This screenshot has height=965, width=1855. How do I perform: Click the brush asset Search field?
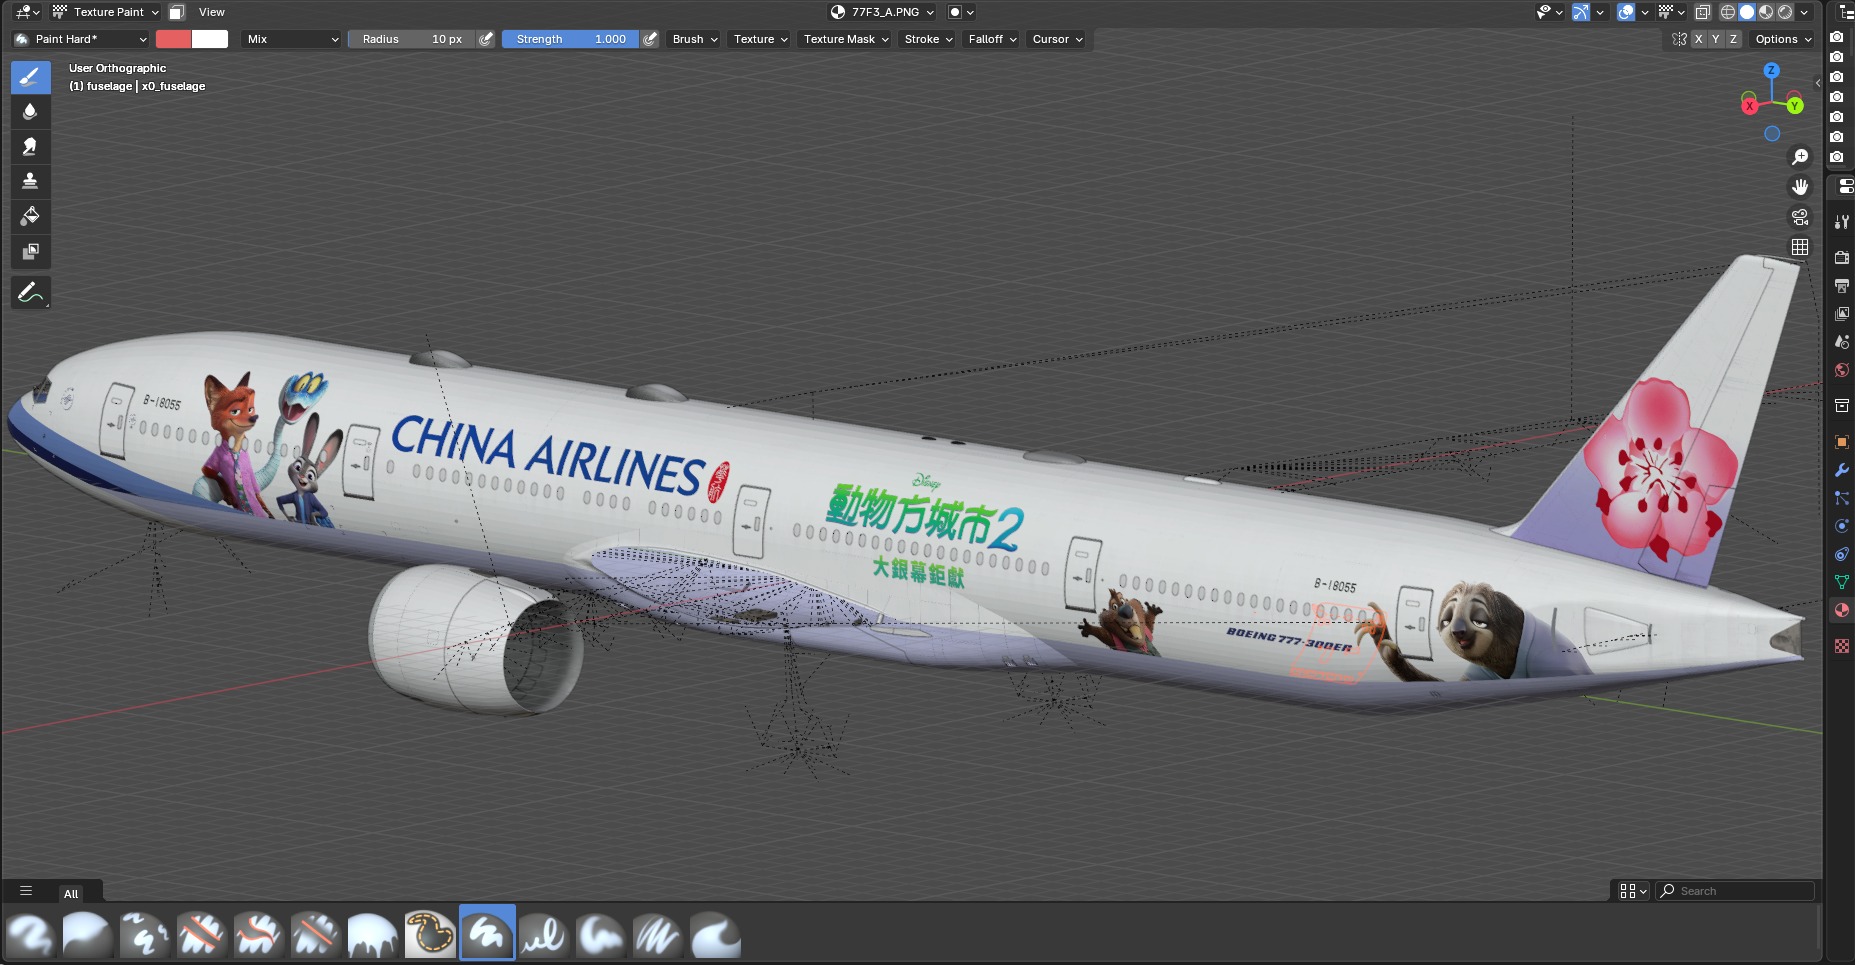tap(1735, 891)
